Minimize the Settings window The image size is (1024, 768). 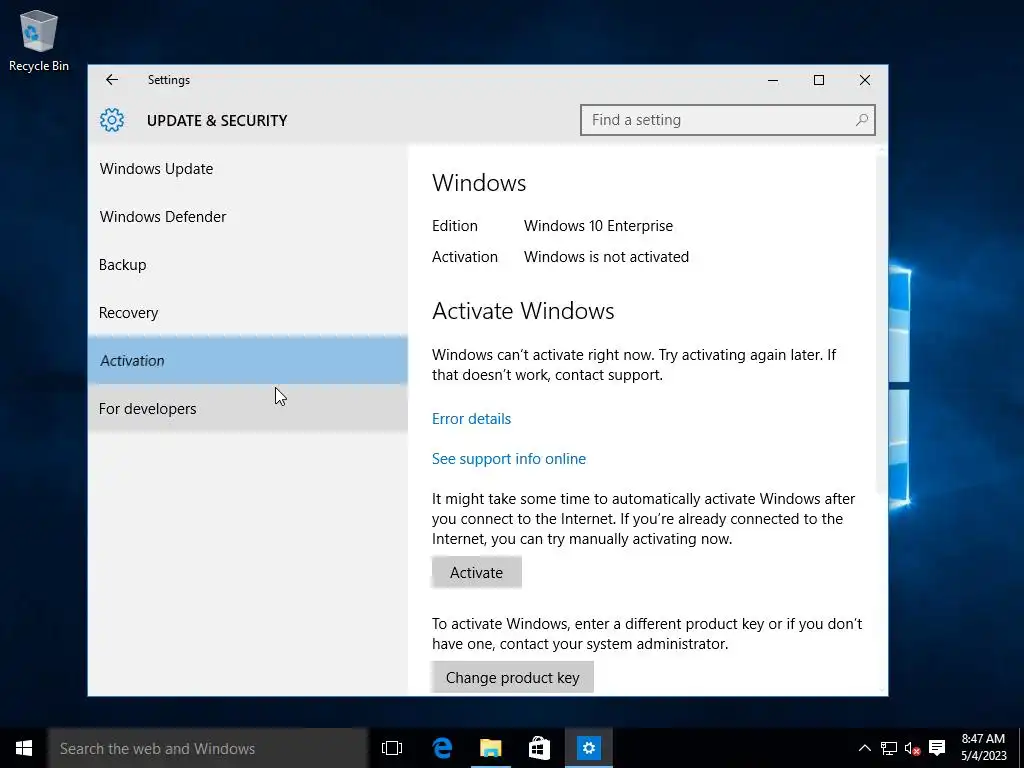coord(773,80)
